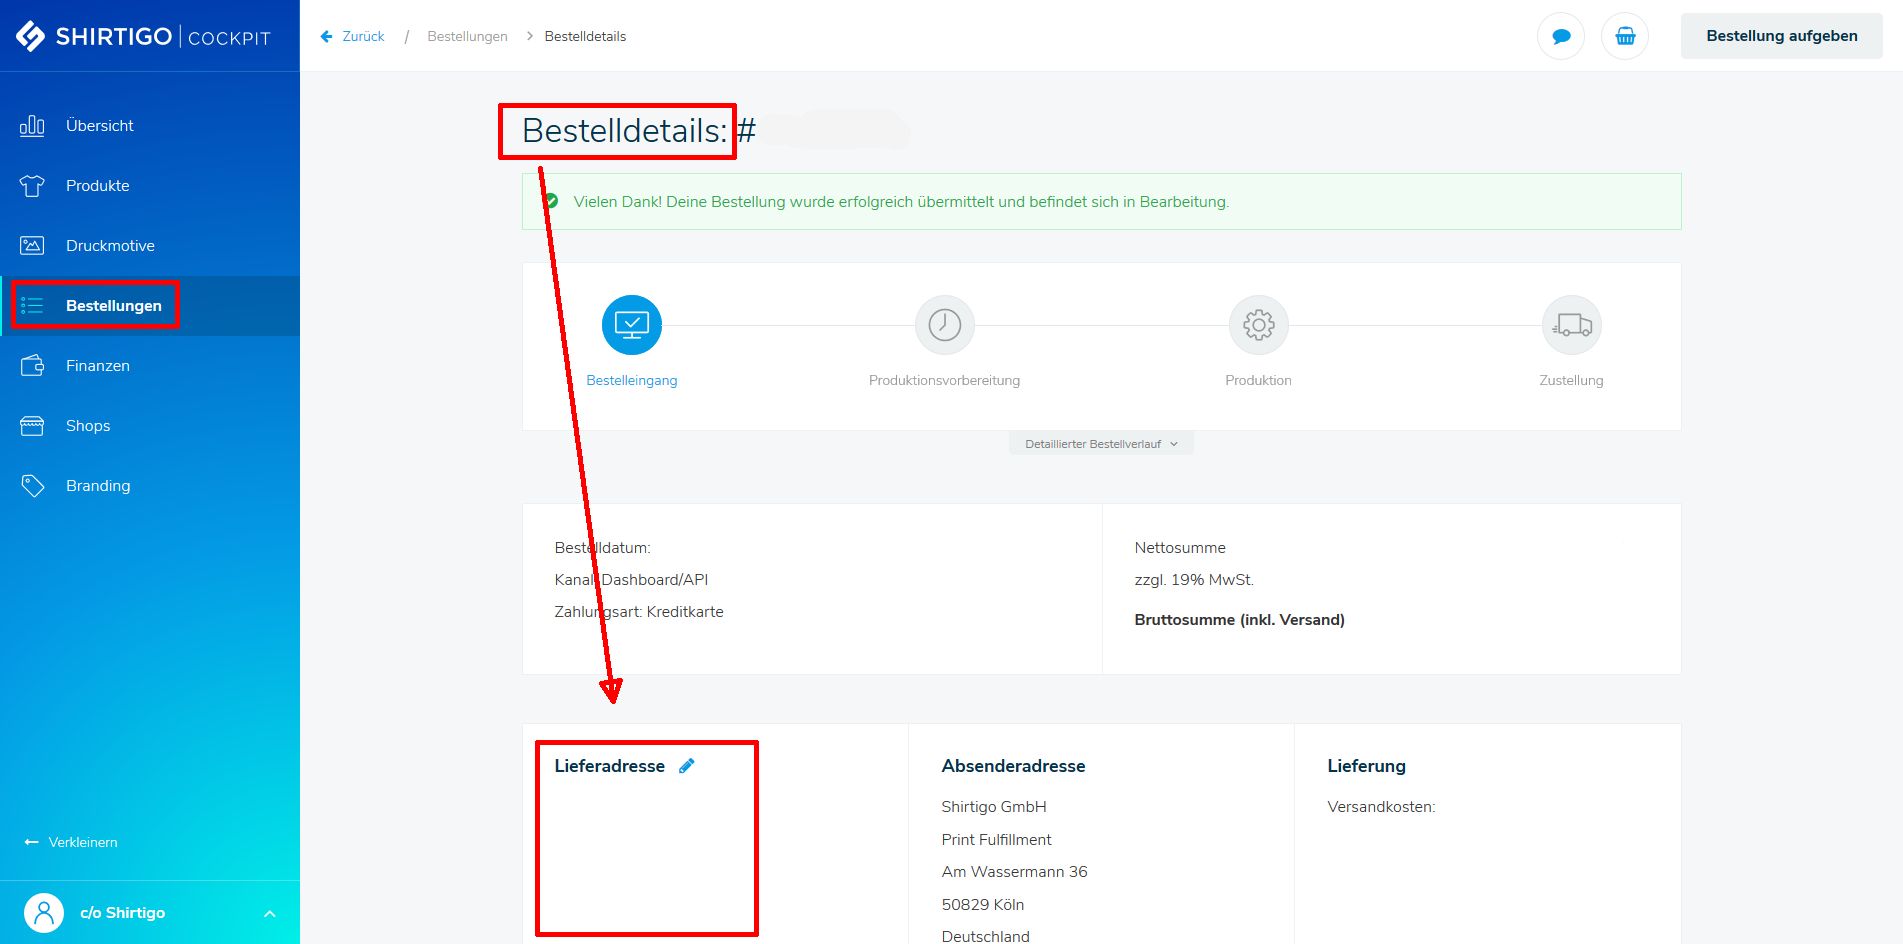Go to Produkte in the sidebar
The height and width of the screenshot is (944, 1903).
point(97,186)
